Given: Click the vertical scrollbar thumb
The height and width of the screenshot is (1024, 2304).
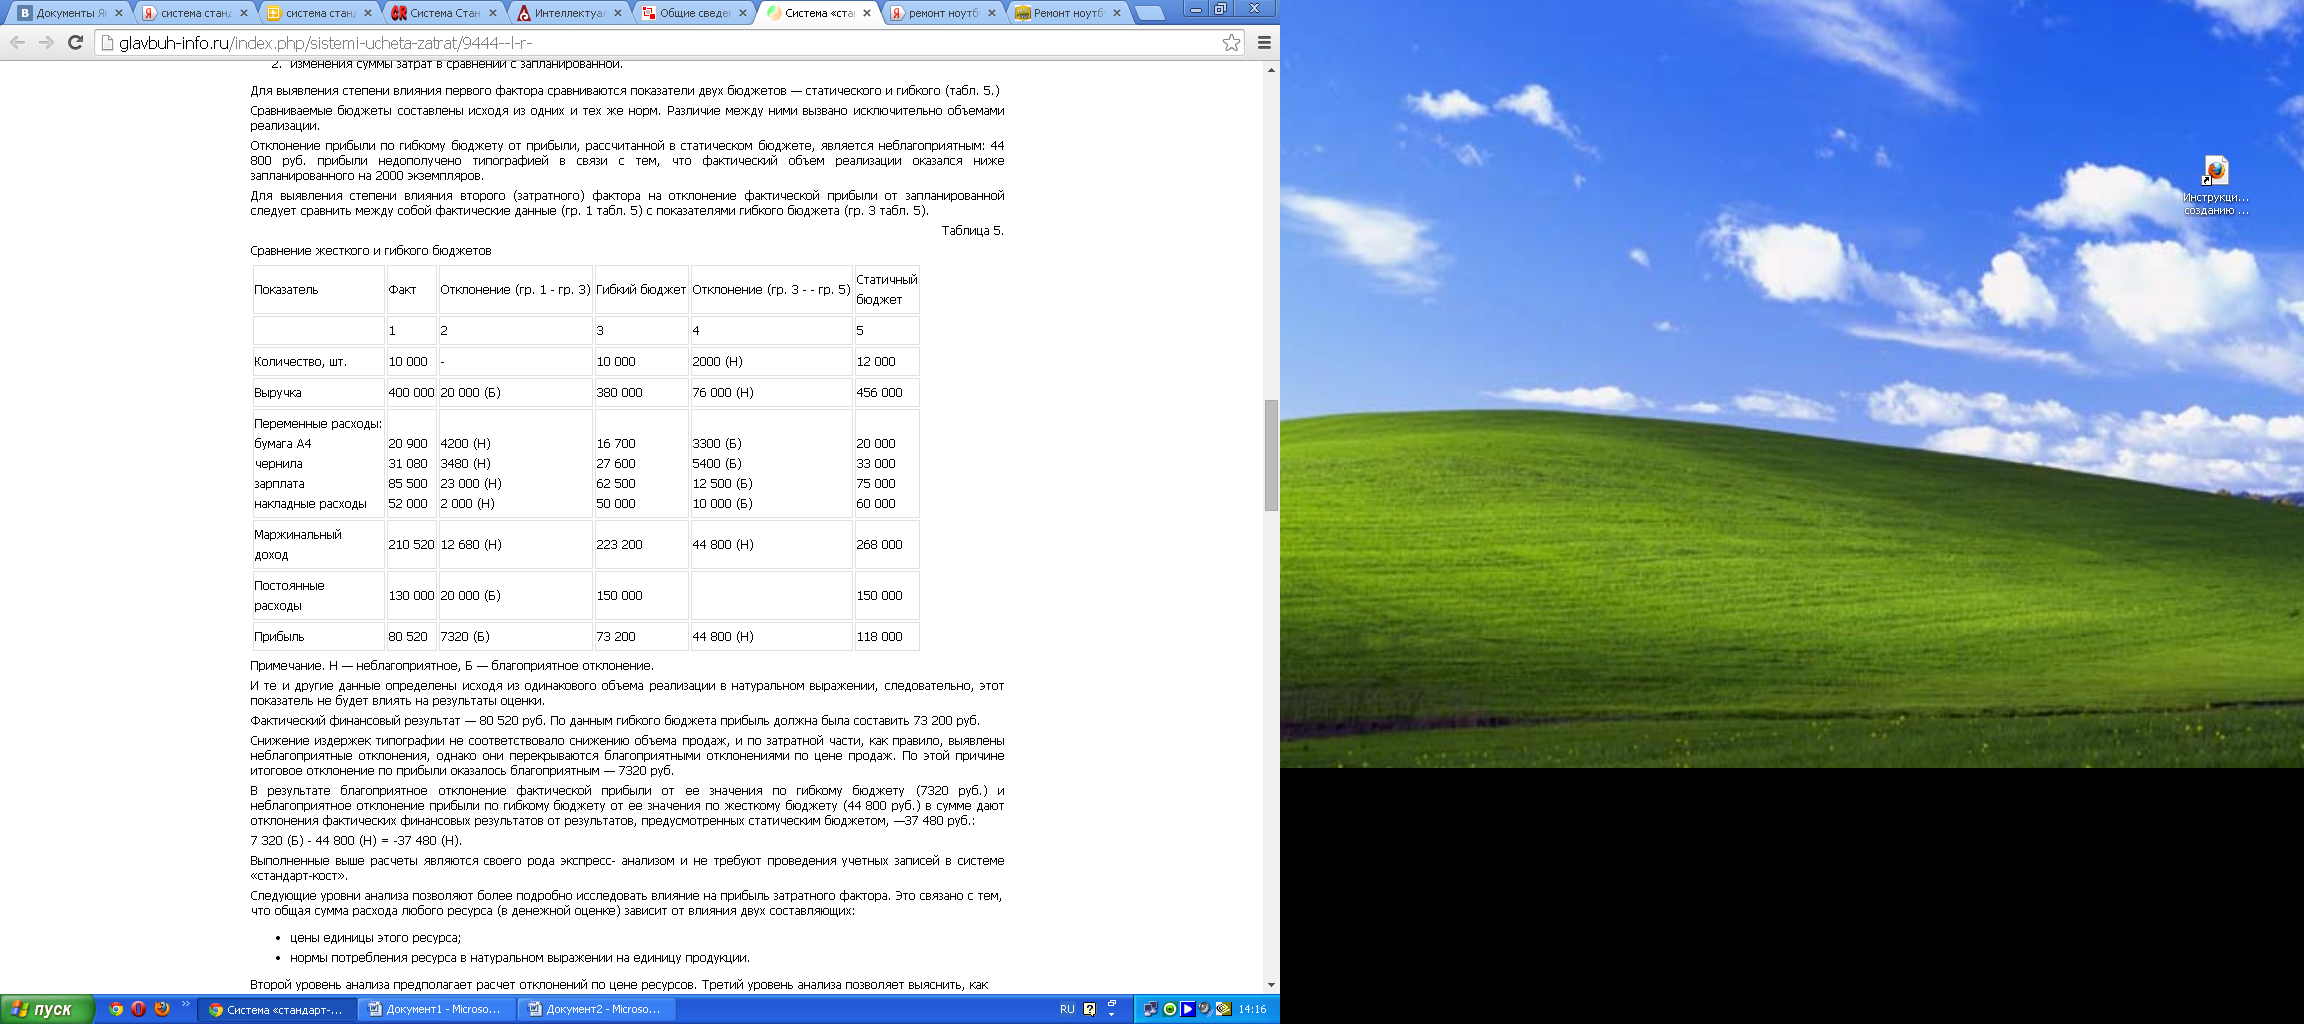Looking at the screenshot, I should tap(1271, 455).
